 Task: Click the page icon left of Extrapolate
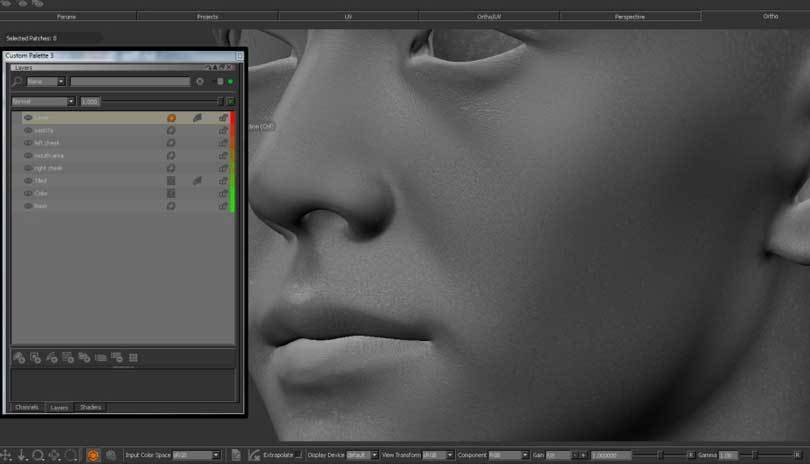pos(236,455)
